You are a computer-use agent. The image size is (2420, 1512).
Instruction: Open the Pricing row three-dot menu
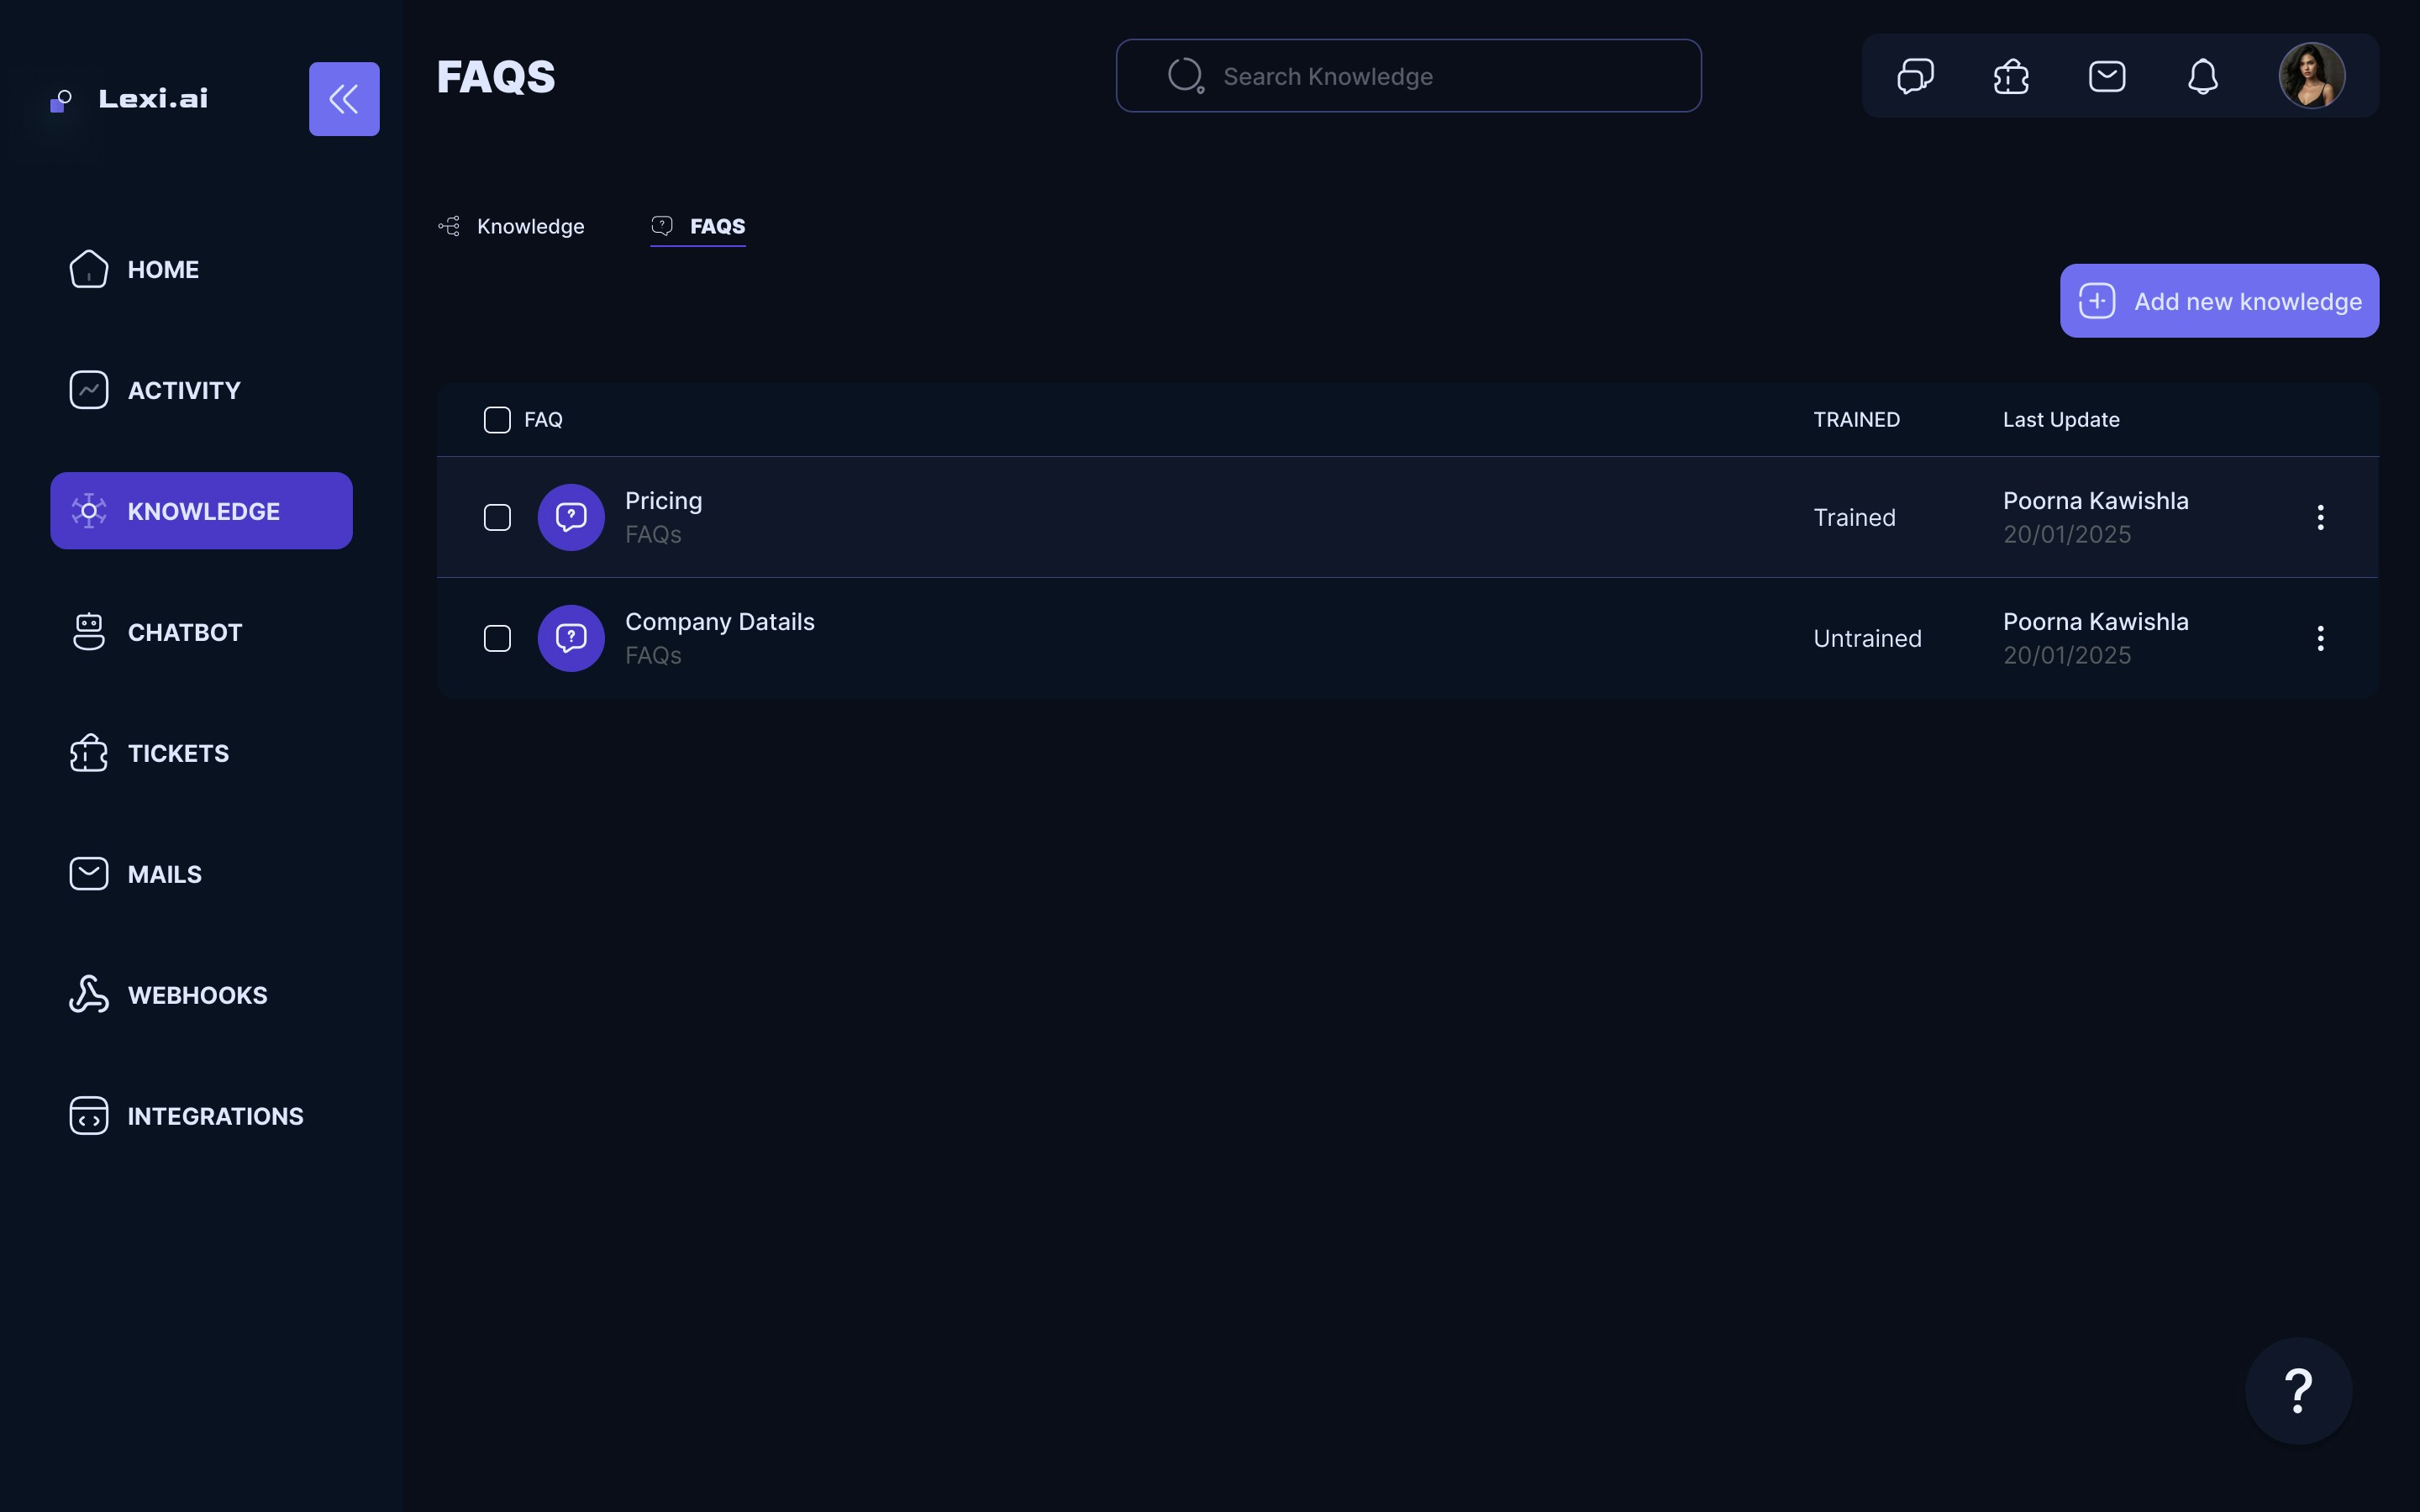point(2320,517)
